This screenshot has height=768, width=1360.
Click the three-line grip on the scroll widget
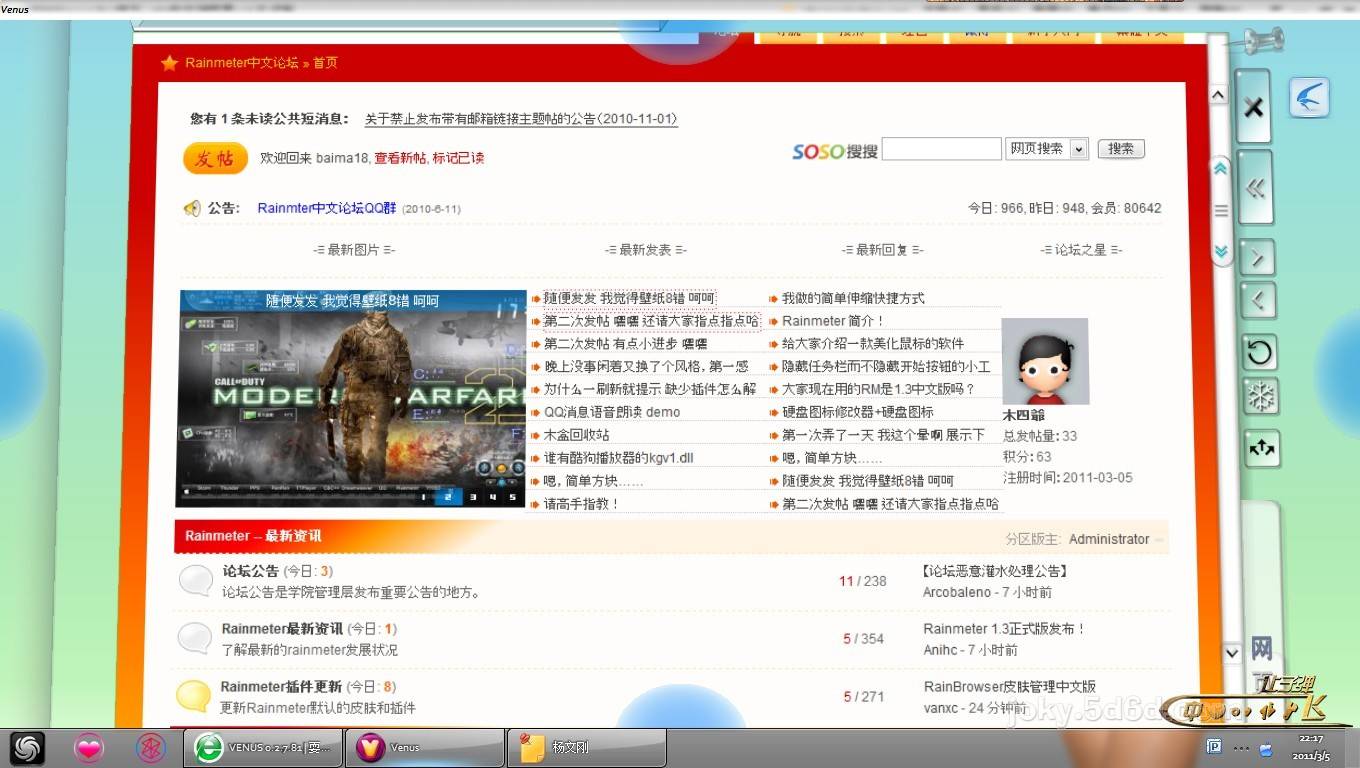[1221, 210]
